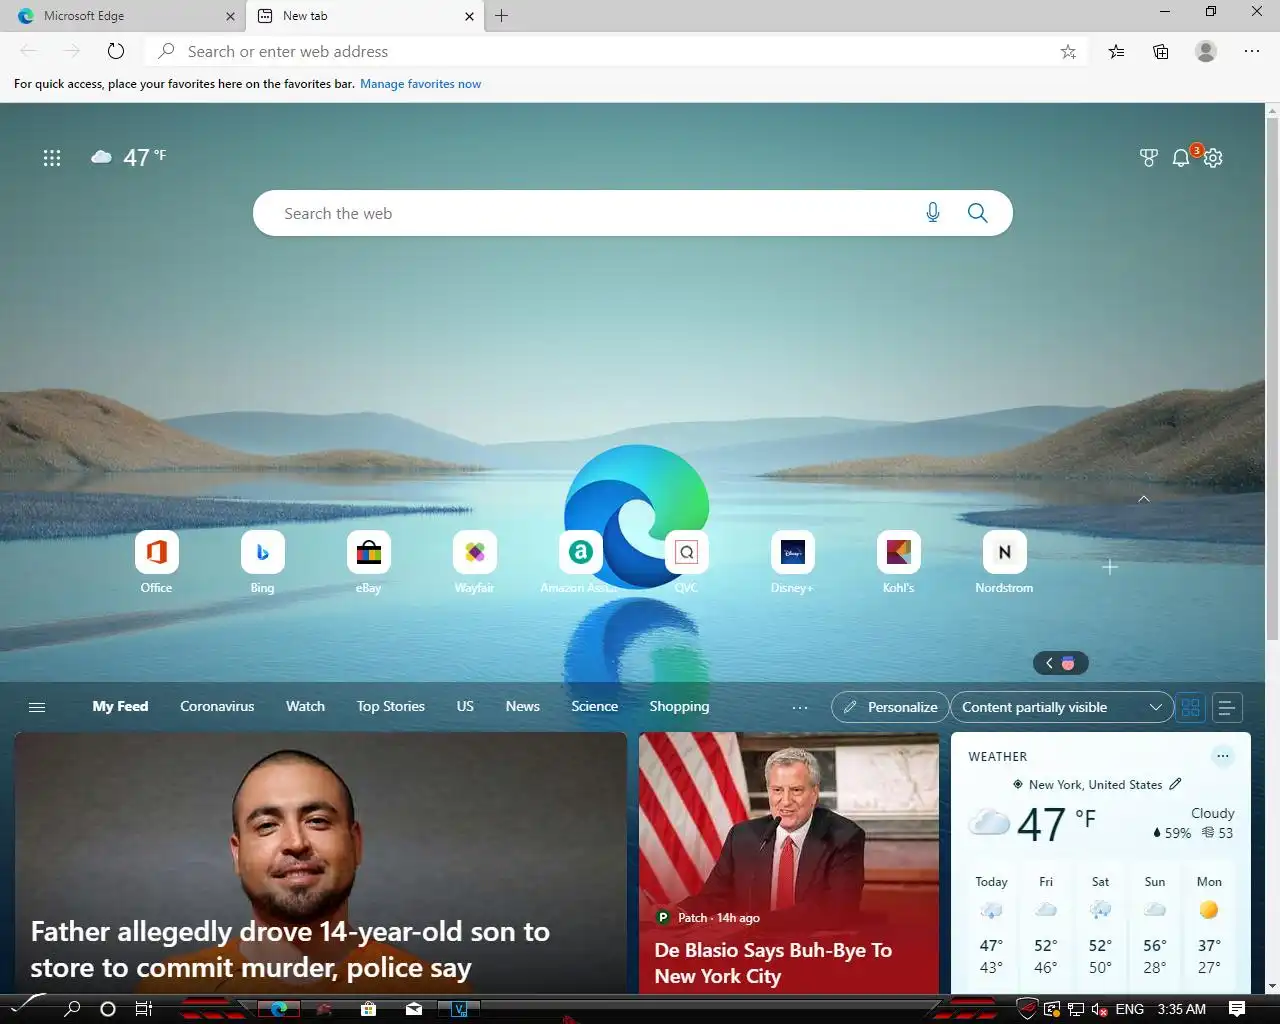Click Manage favorites now link

[420, 84]
